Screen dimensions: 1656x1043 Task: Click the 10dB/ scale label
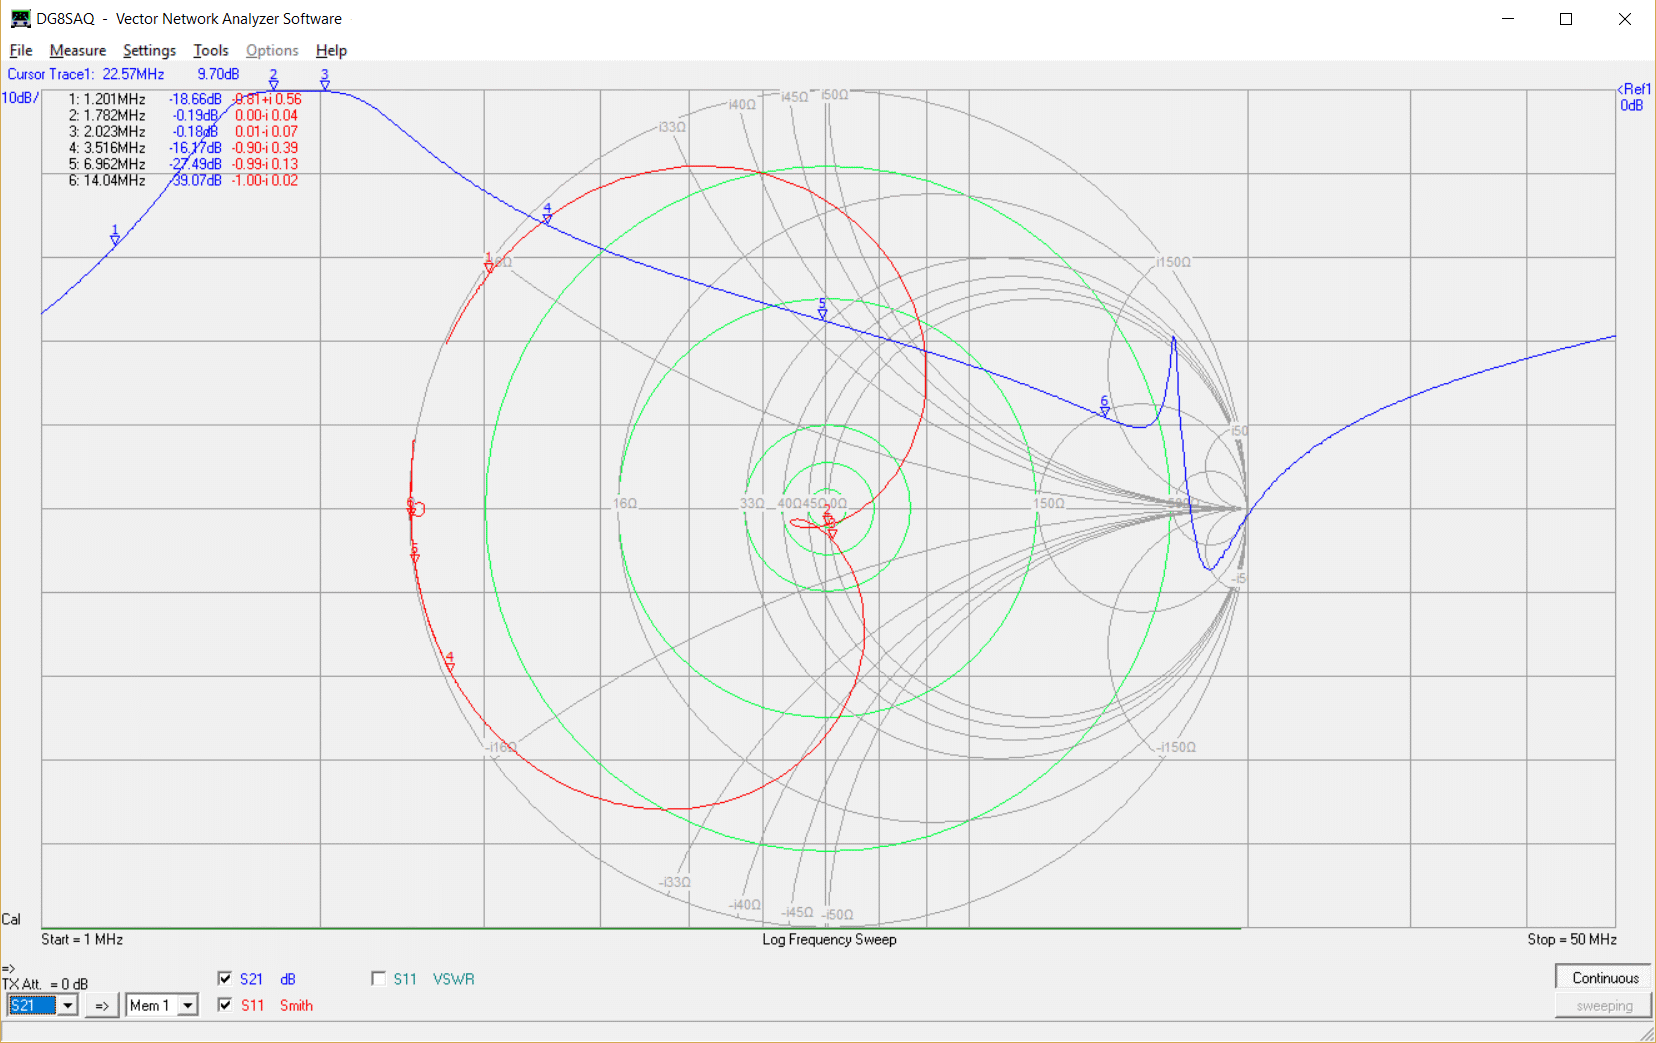click(20, 98)
